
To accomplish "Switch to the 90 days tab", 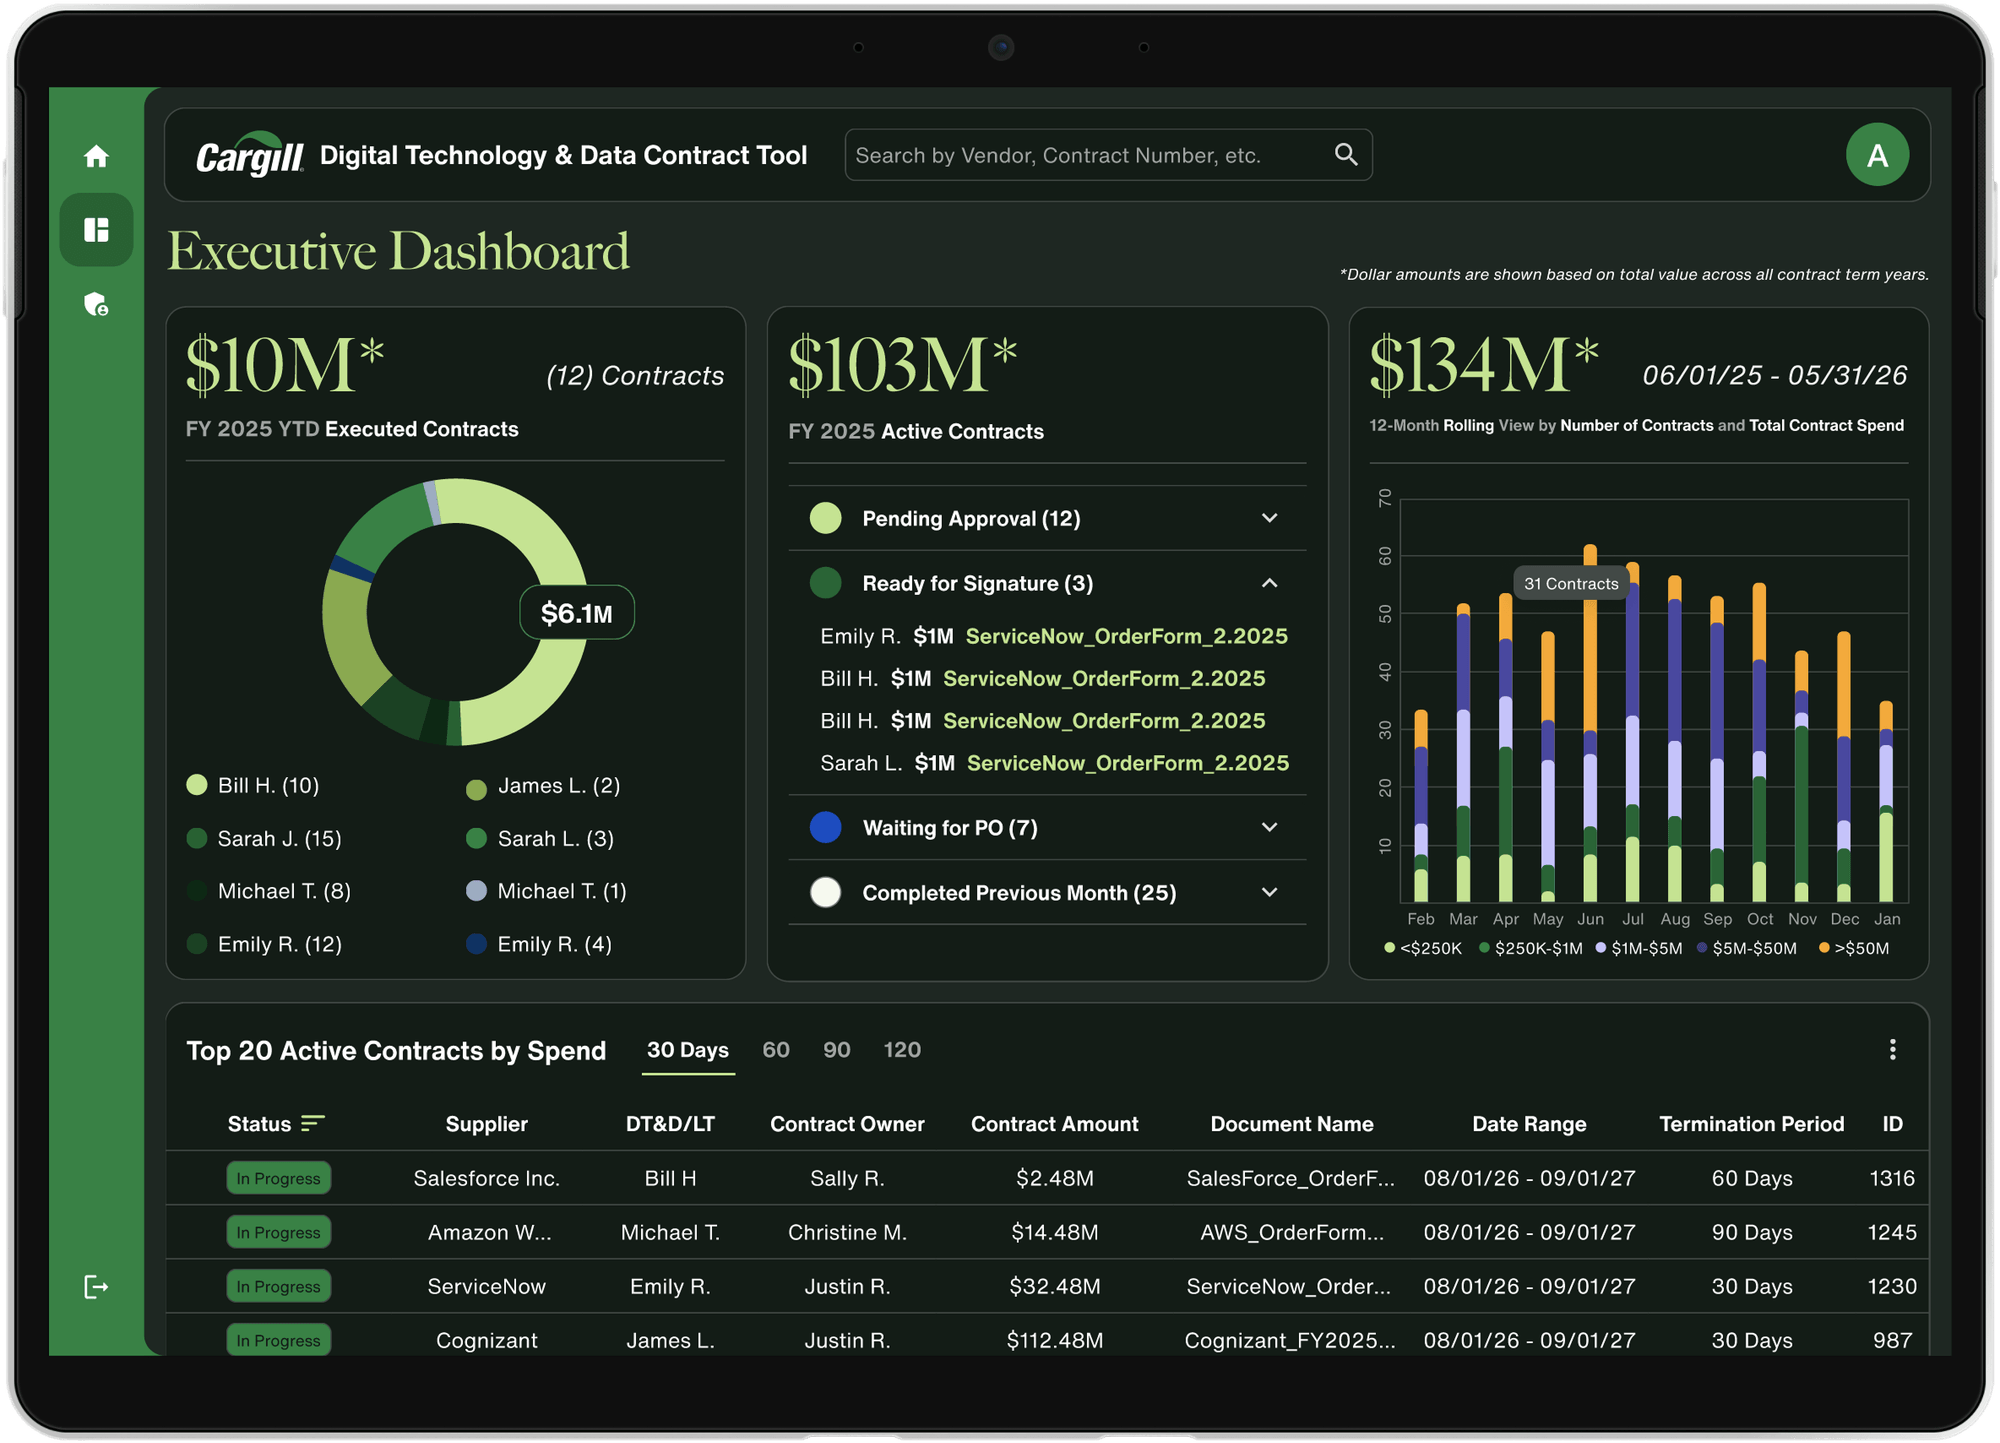I will [837, 1050].
